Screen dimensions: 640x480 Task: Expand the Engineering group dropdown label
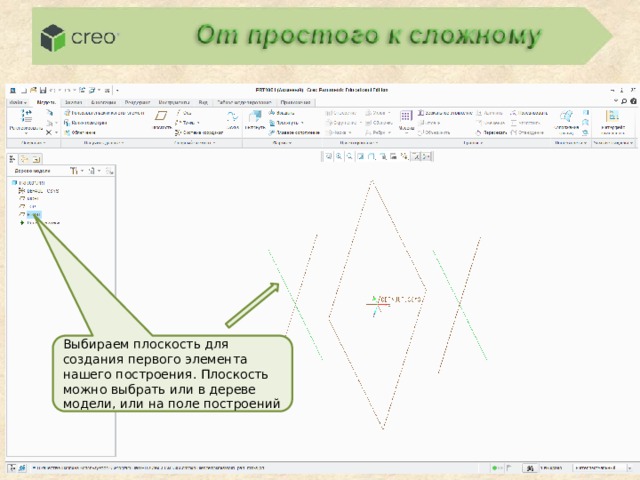pos(359,143)
